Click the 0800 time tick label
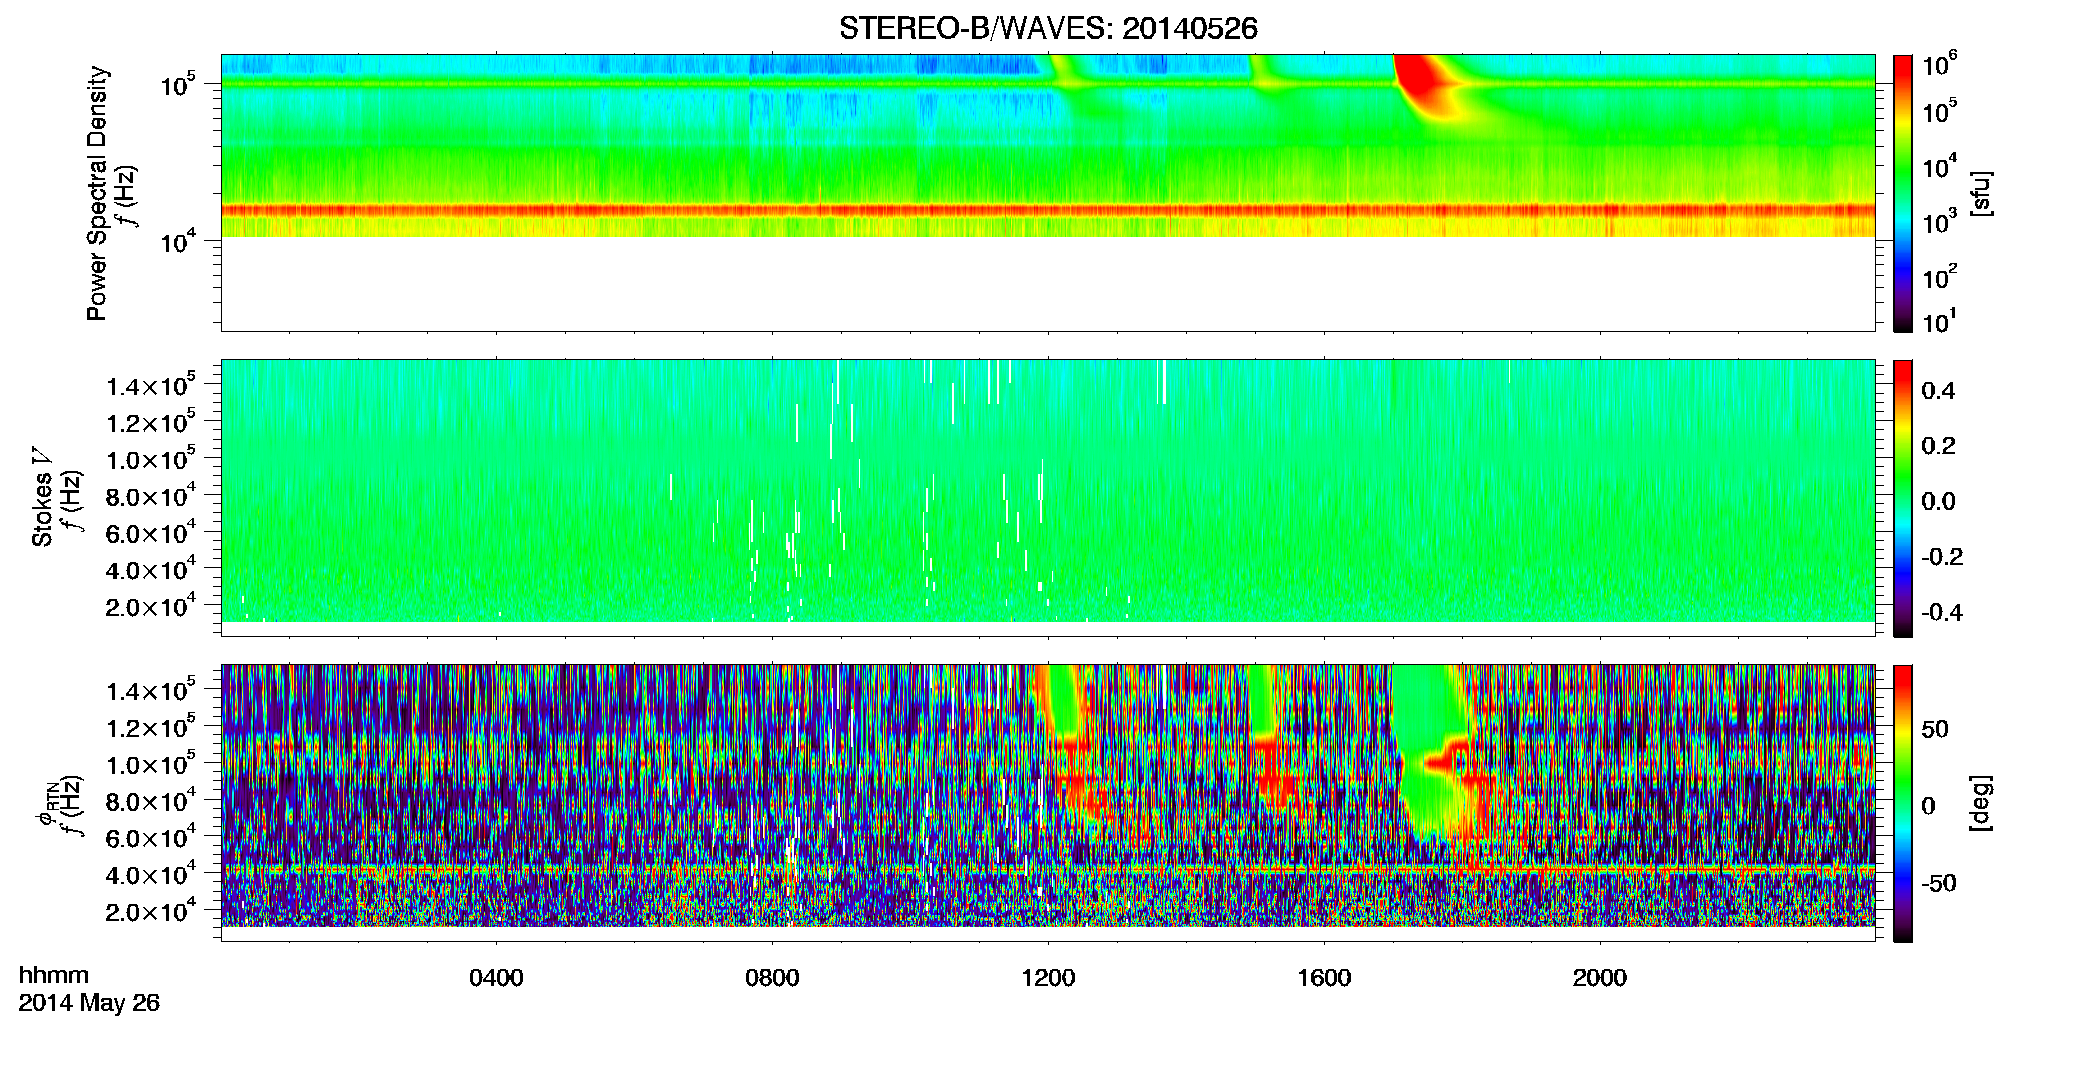This screenshot has height=1080, width=2096. (x=772, y=978)
